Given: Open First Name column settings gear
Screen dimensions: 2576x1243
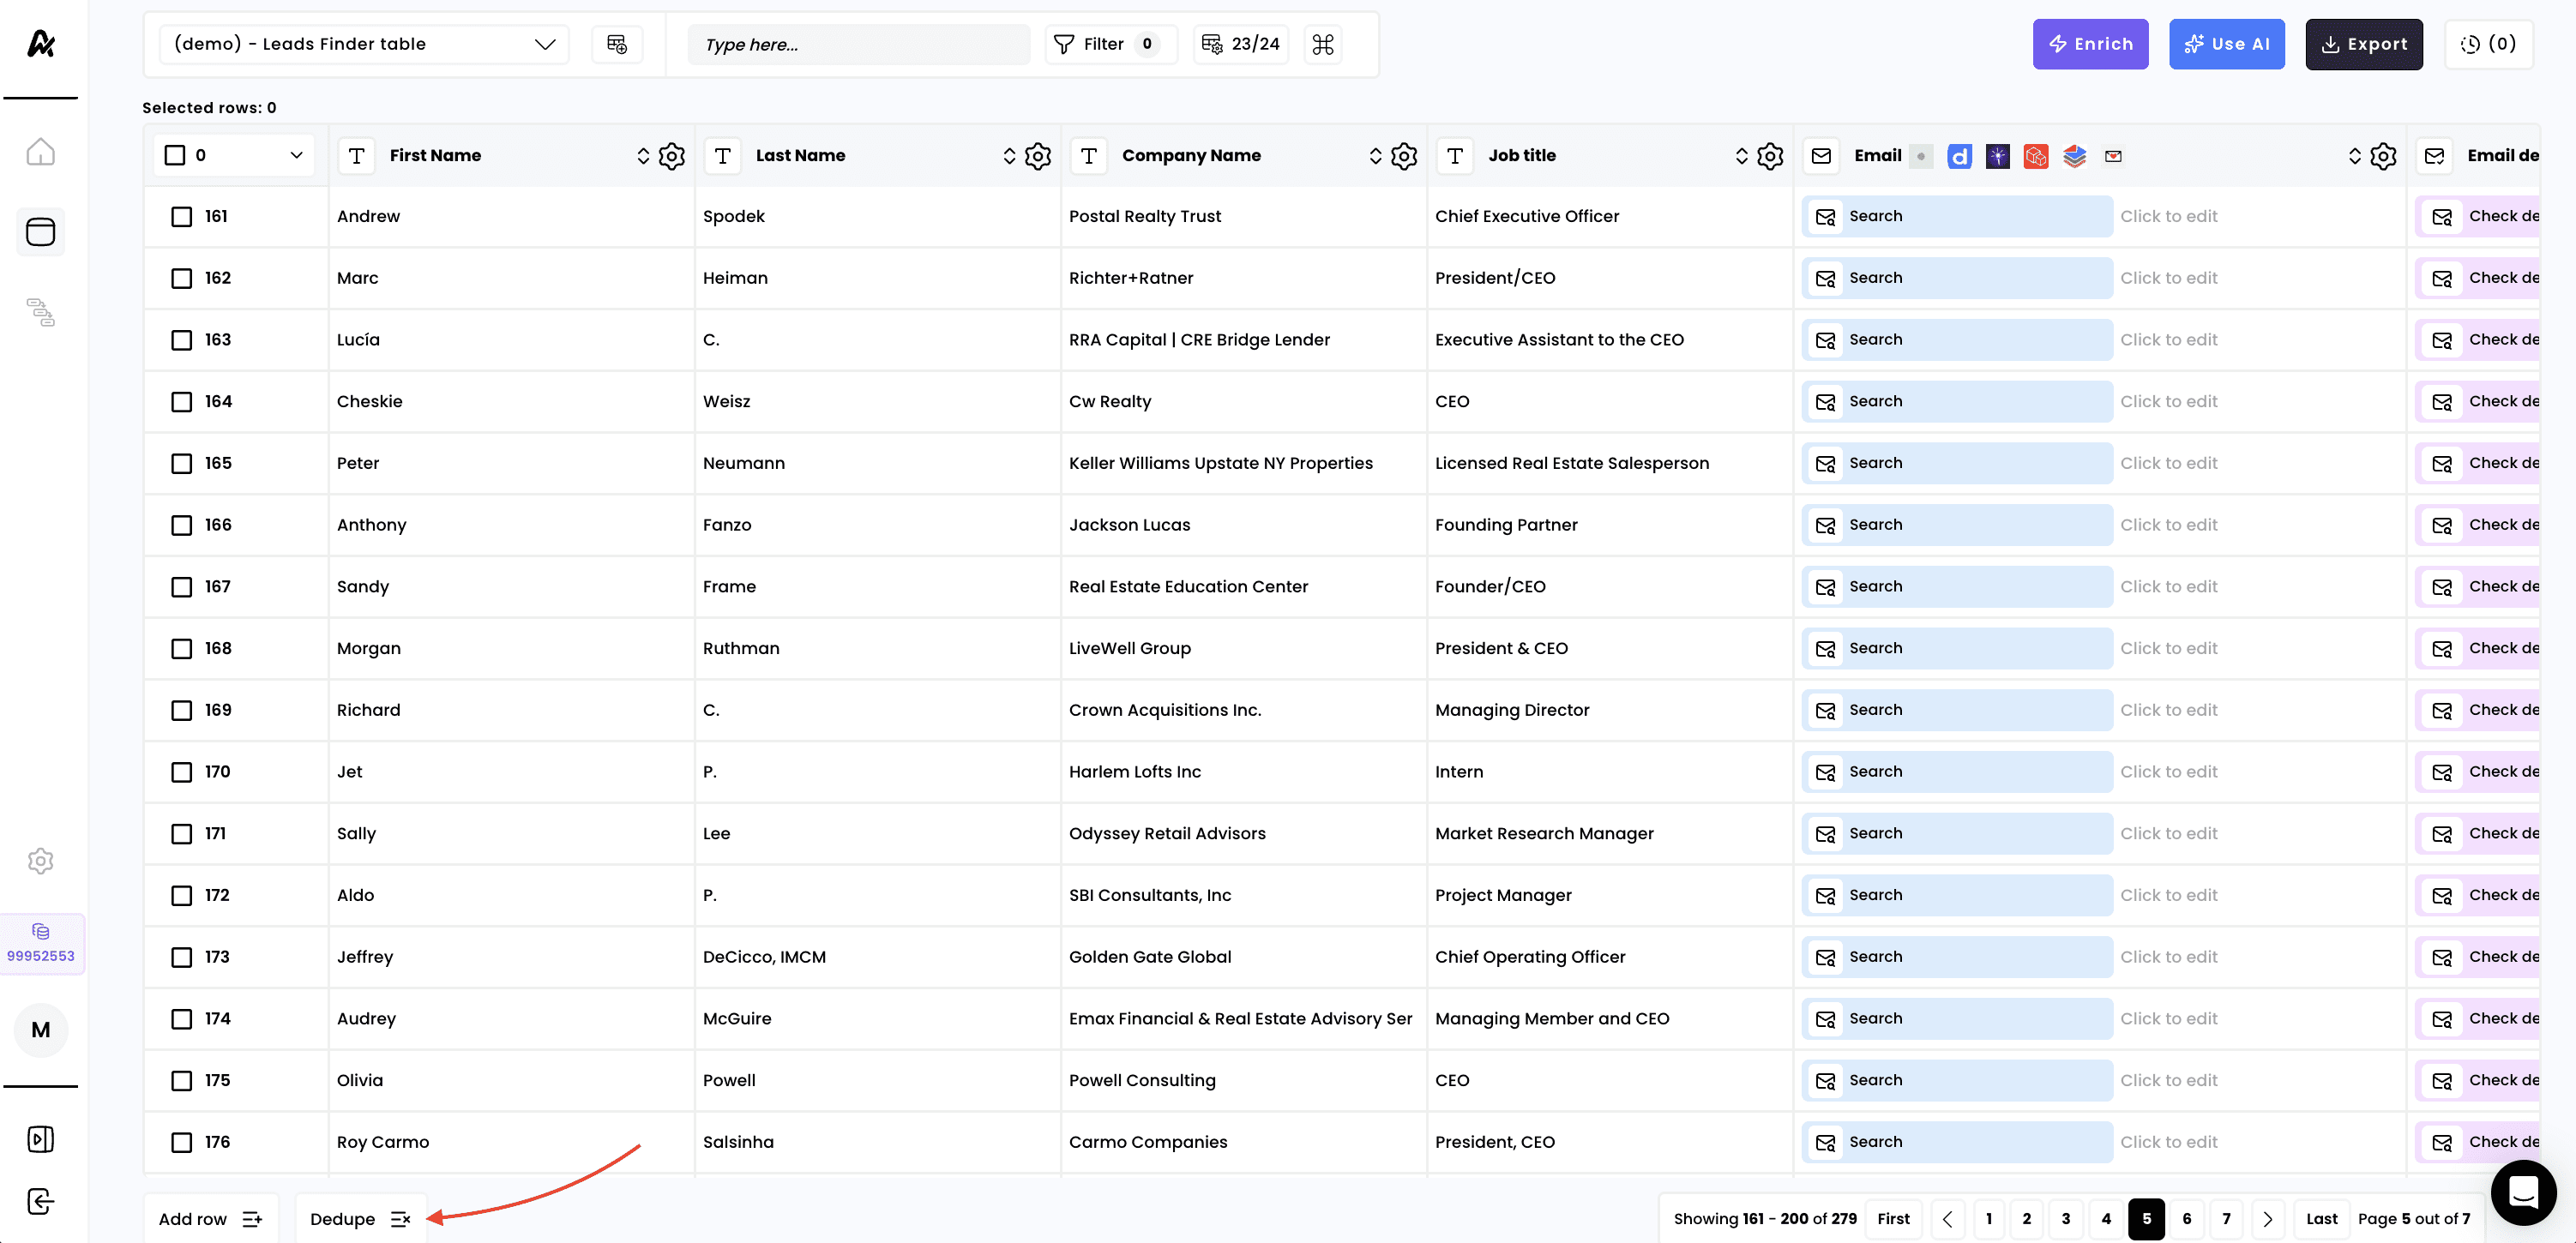Looking at the screenshot, I should tap(672, 156).
